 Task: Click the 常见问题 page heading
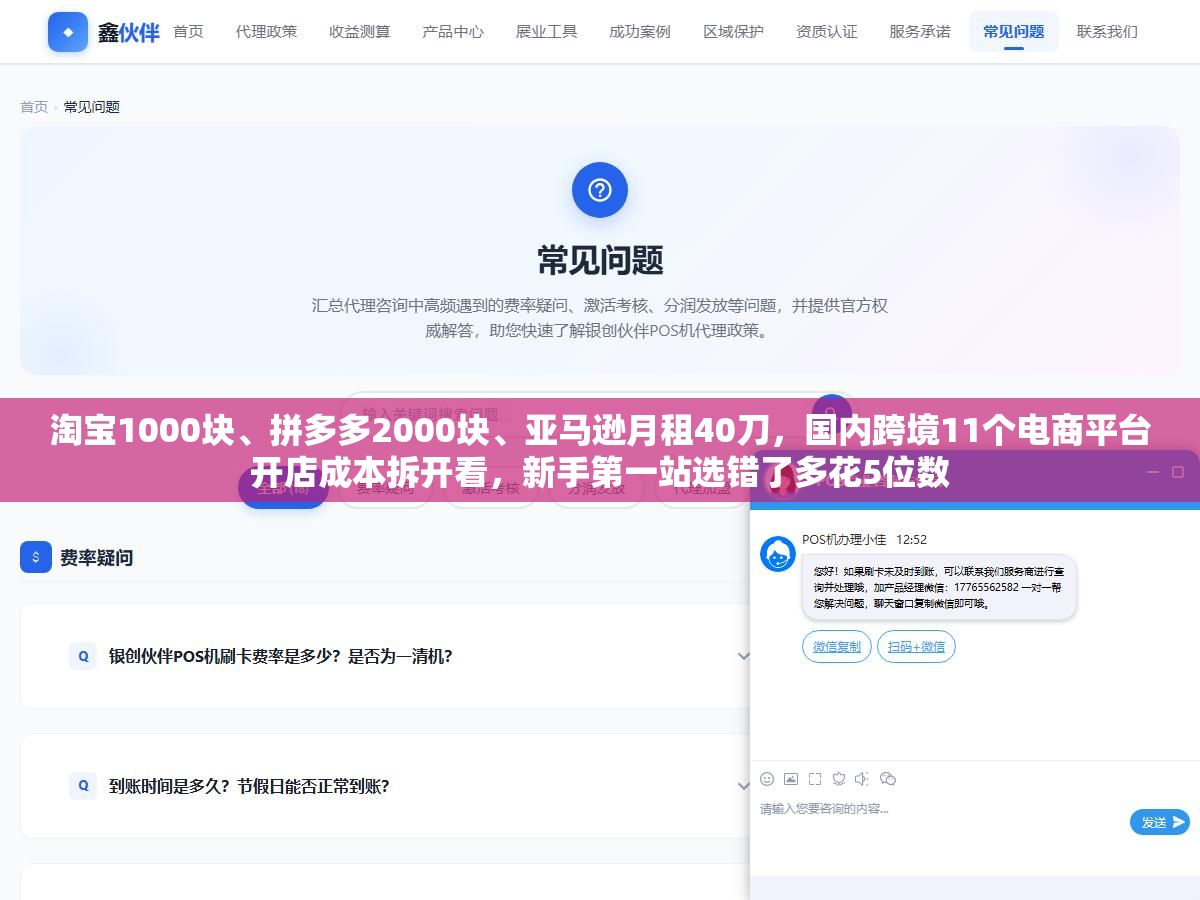pos(600,261)
